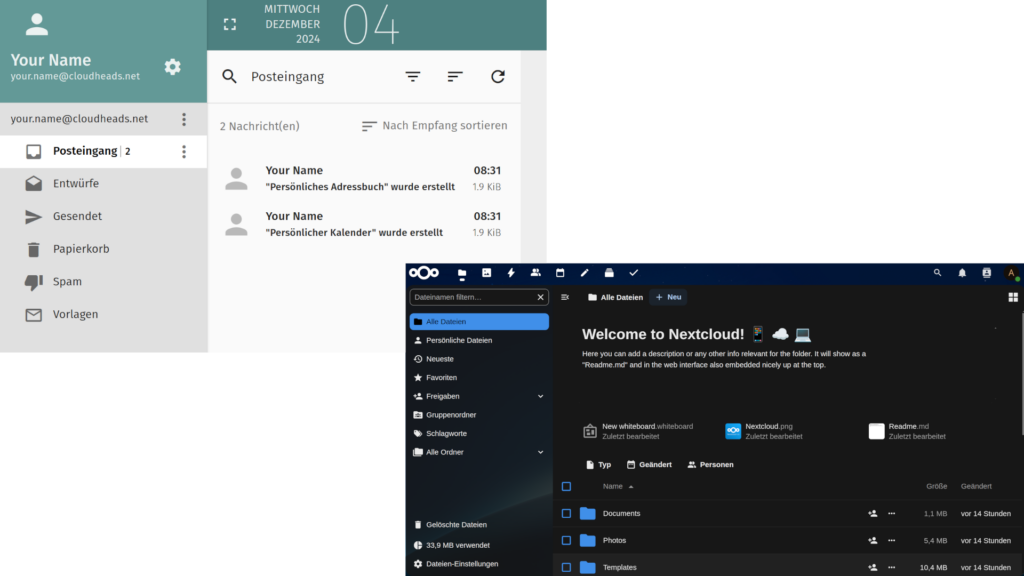Click the 33,9 MB verwendet storage indicator
Image resolution: width=1024 pixels, height=576 pixels.
point(479,545)
